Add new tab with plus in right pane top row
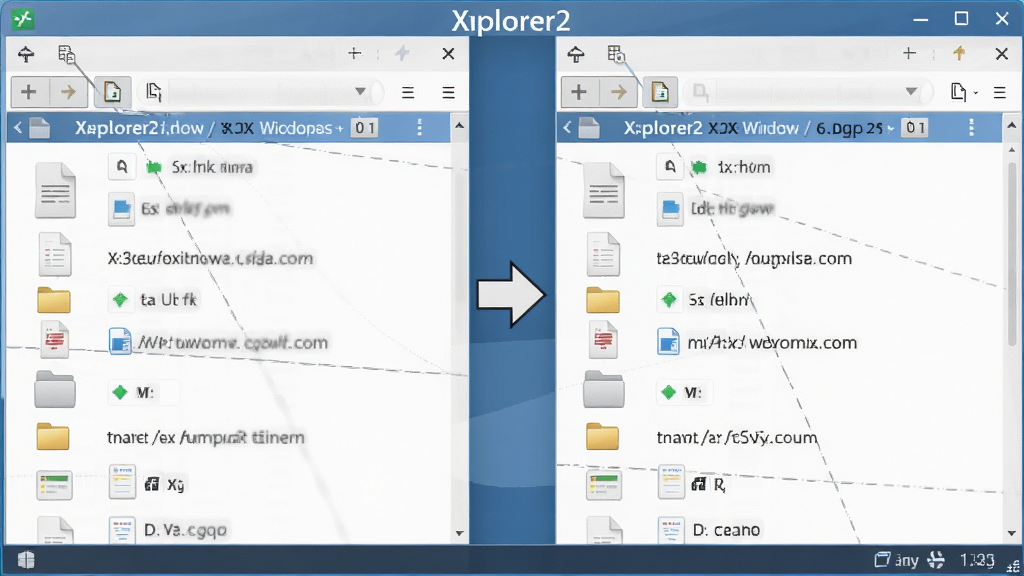 point(909,54)
